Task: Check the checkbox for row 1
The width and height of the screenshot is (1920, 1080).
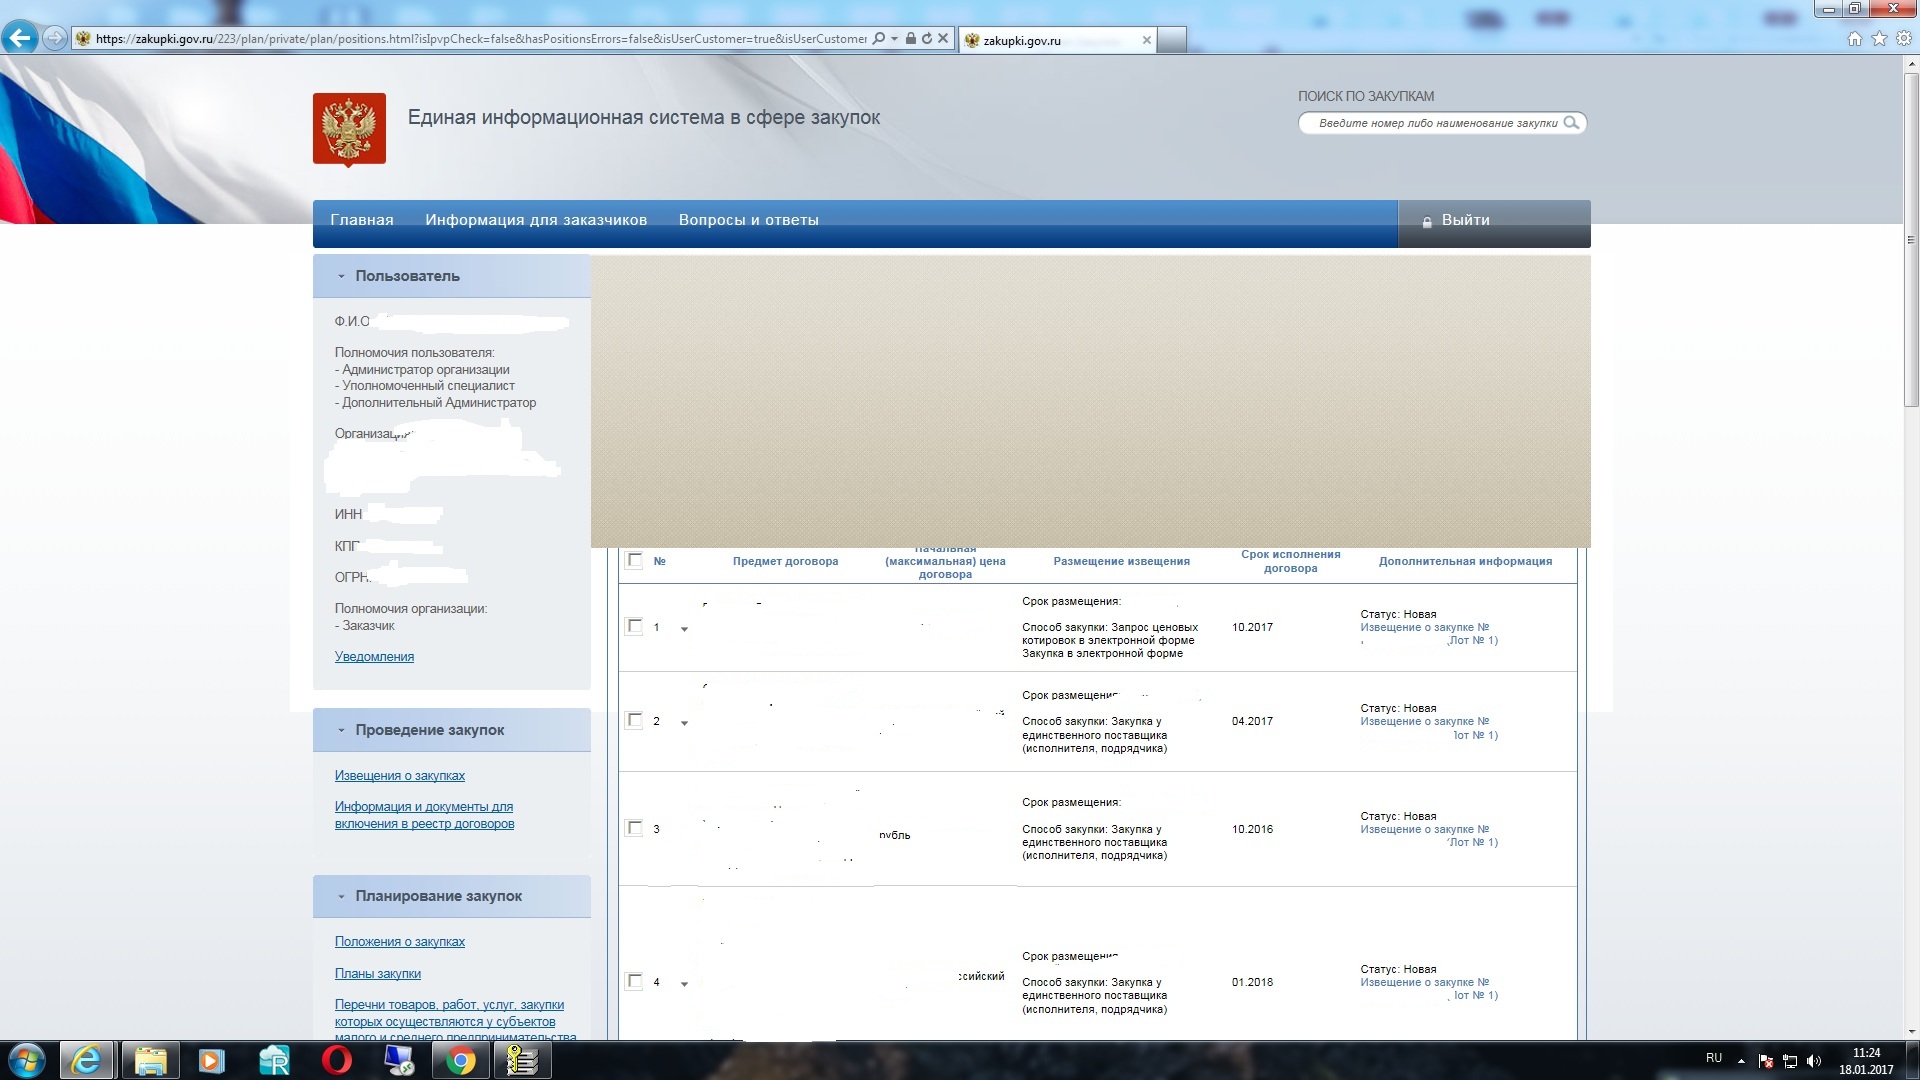Action: (634, 627)
